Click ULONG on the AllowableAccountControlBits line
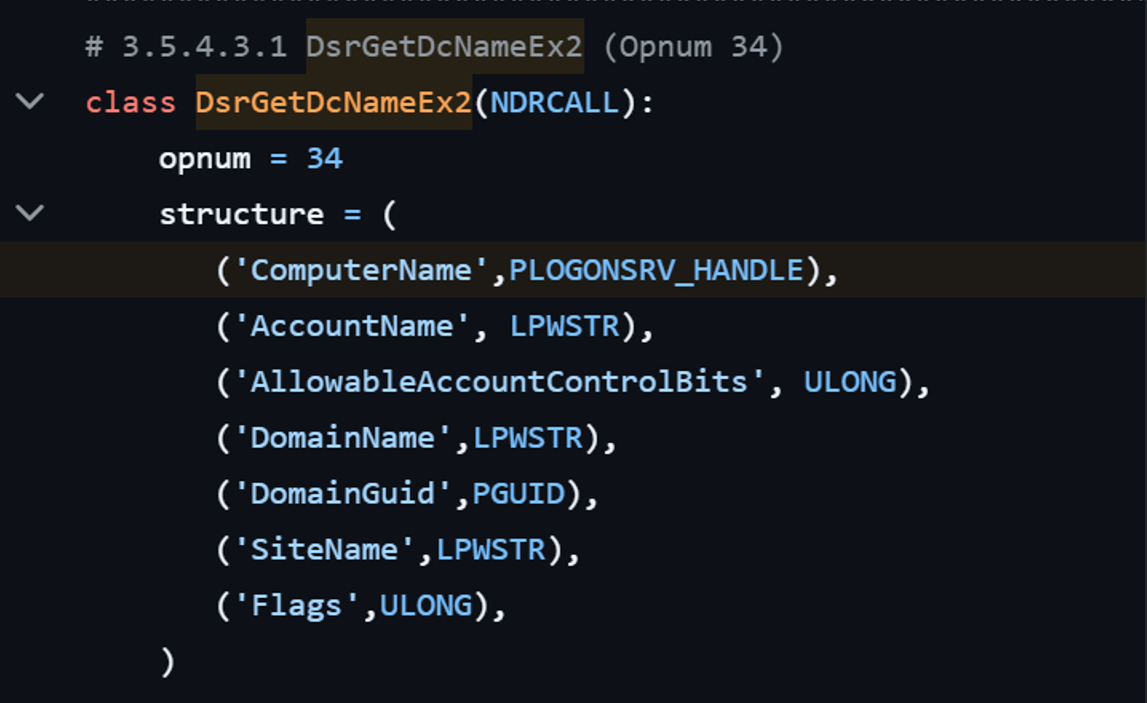 coord(850,382)
